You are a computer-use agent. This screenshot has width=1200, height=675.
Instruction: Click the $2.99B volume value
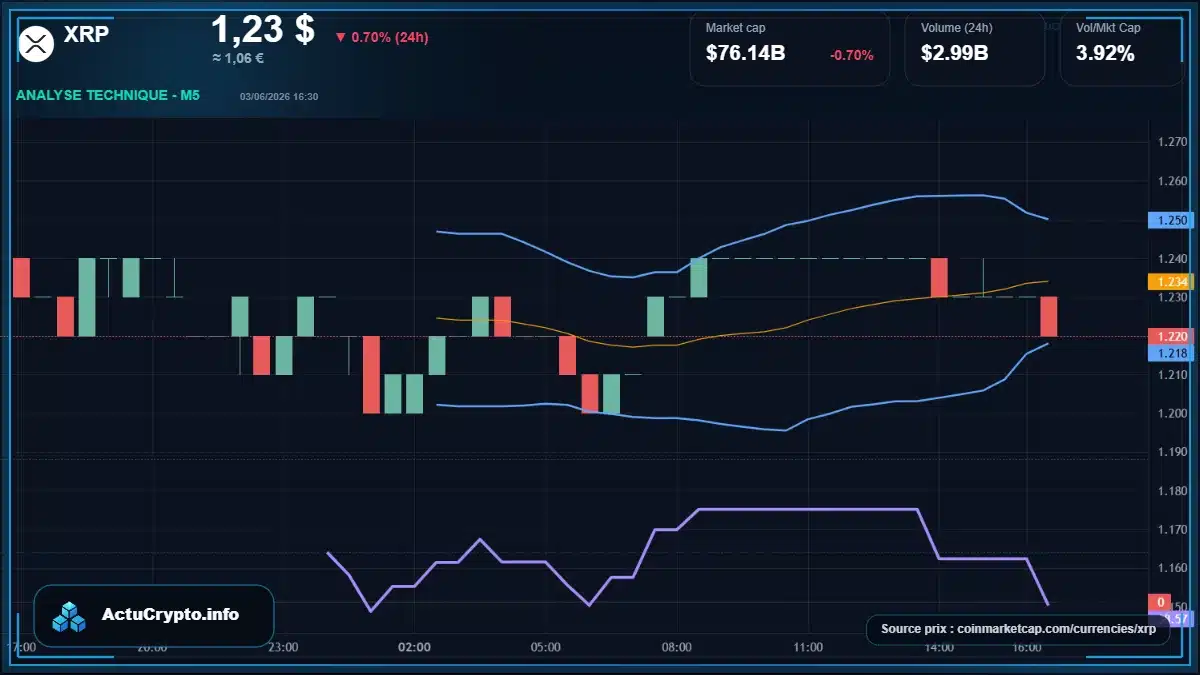(x=955, y=54)
